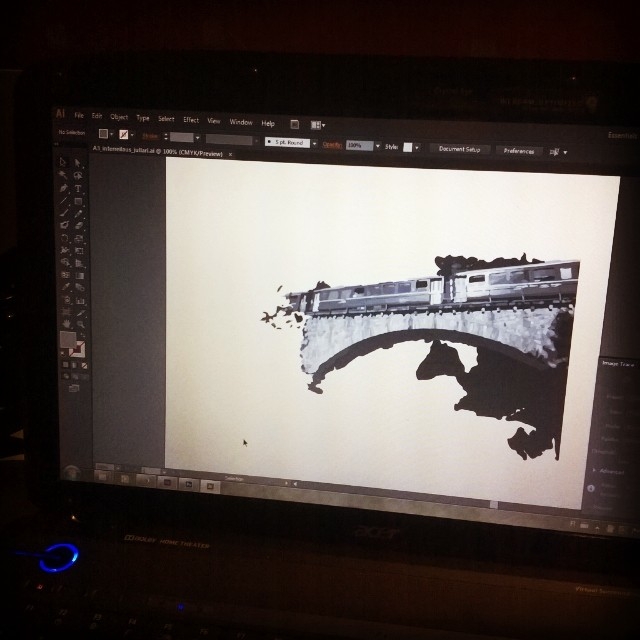Select the Eyedropper tool

coord(65,287)
